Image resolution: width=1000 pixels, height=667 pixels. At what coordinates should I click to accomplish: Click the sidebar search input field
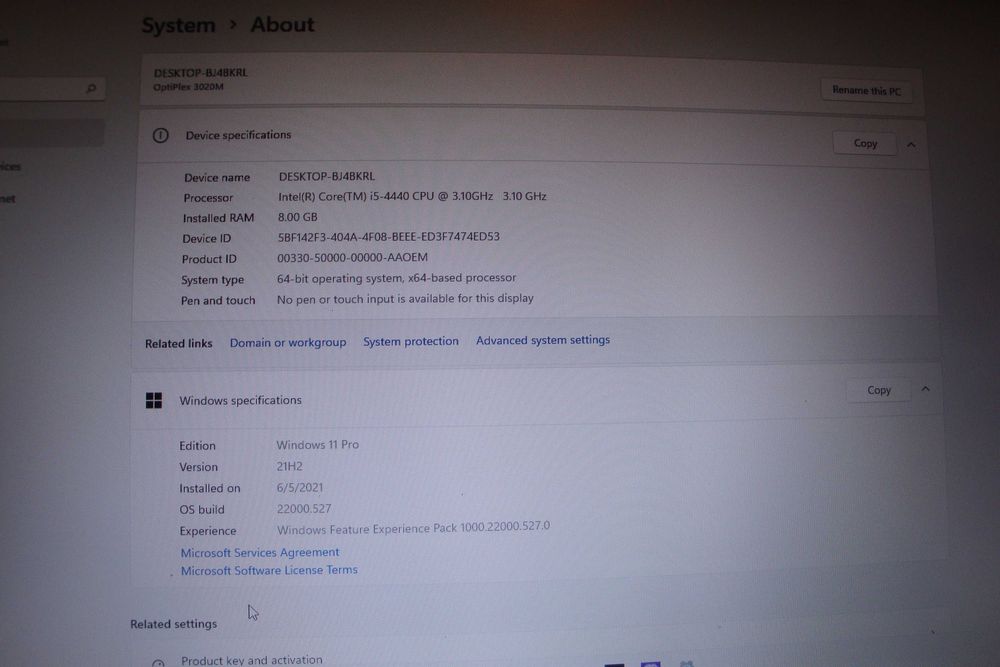coord(51,88)
